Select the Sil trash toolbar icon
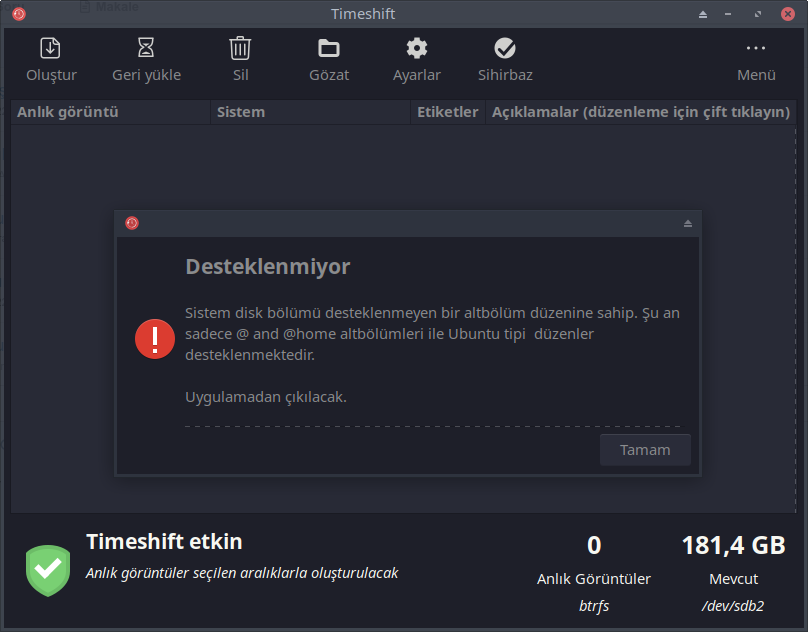This screenshot has height=632, width=808. pyautogui.click(x=240, y=48)
